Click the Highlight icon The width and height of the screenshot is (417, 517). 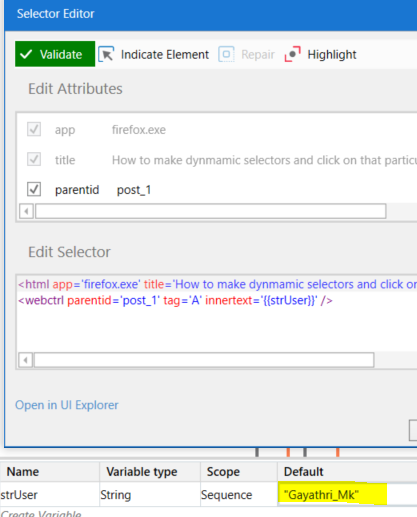pos(293,54)
